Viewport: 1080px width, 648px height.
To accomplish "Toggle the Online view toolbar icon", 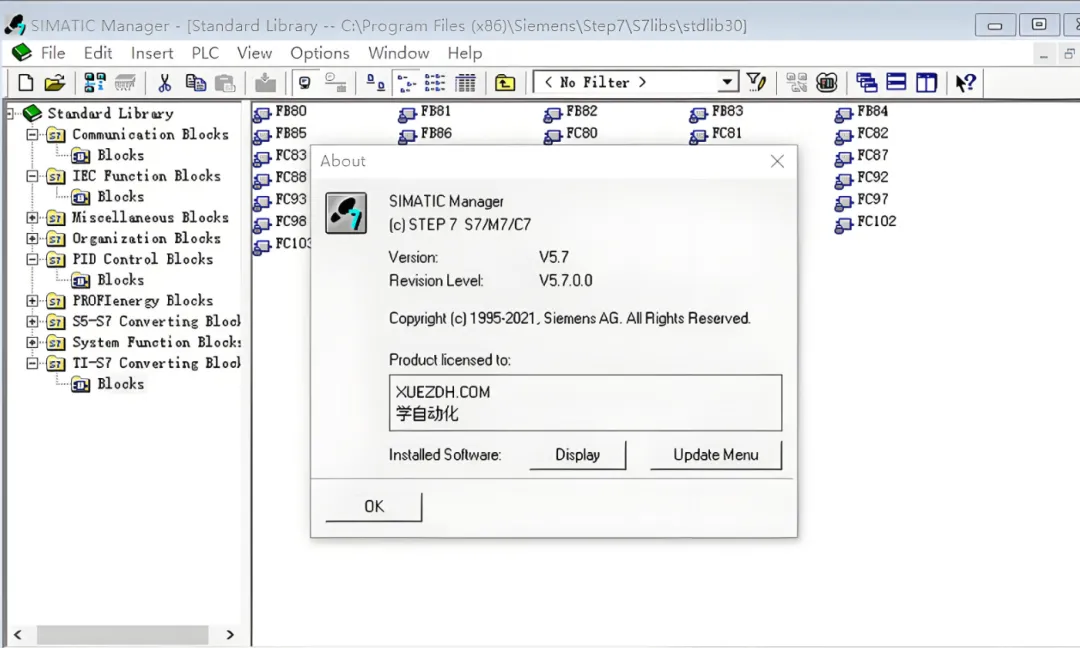I will (304, 83).
